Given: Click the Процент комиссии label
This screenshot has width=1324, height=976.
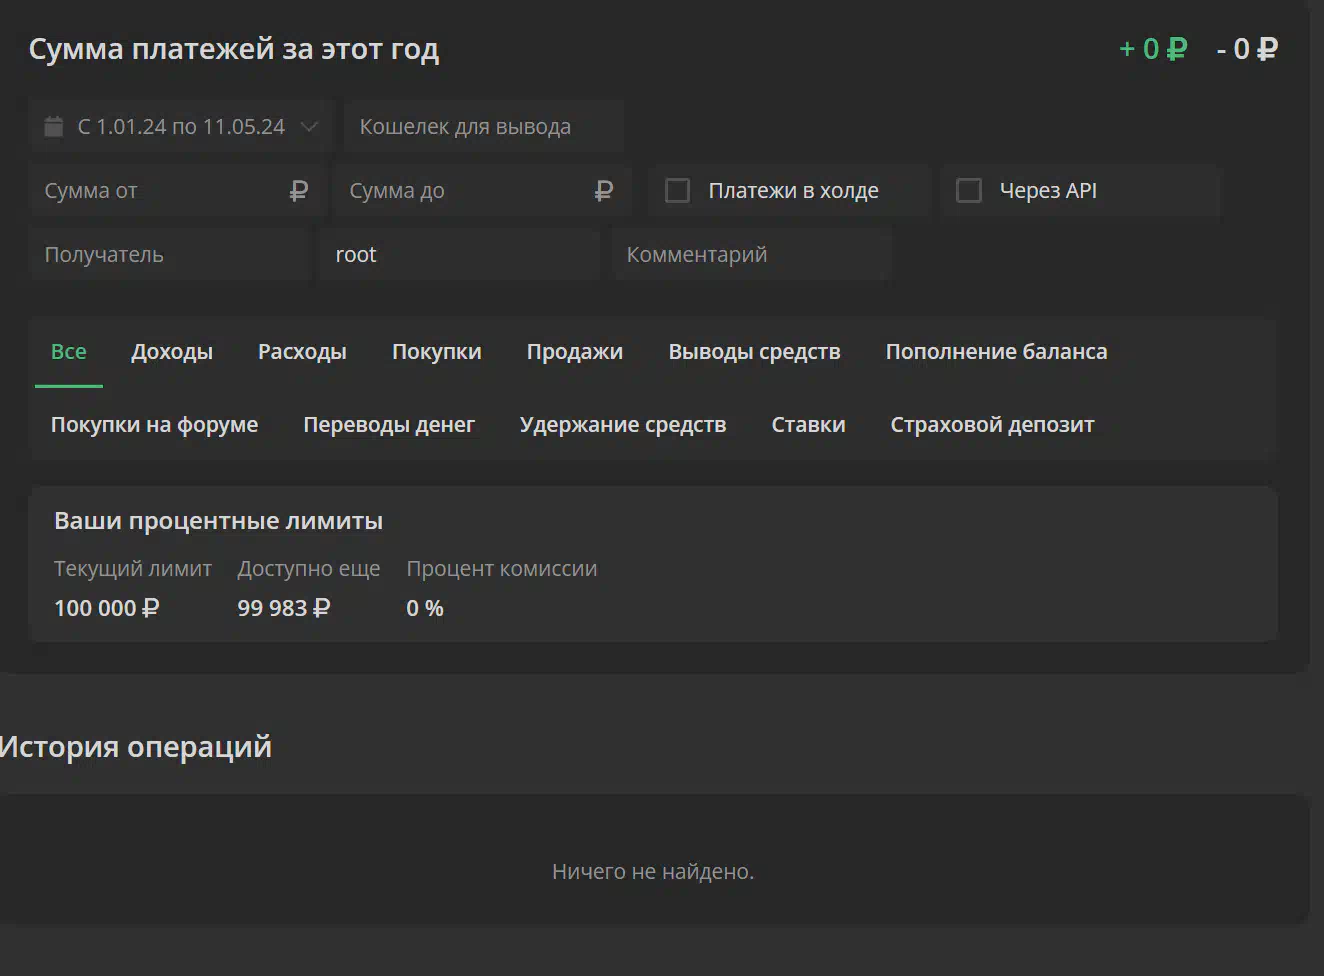Looking at the screenshot, I should tap(502, 569).
